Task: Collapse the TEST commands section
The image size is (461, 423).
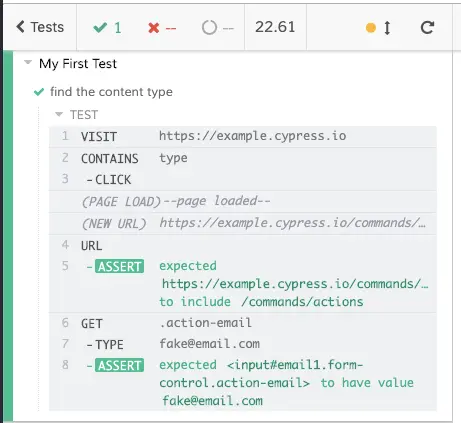Action: coord(59,115)
